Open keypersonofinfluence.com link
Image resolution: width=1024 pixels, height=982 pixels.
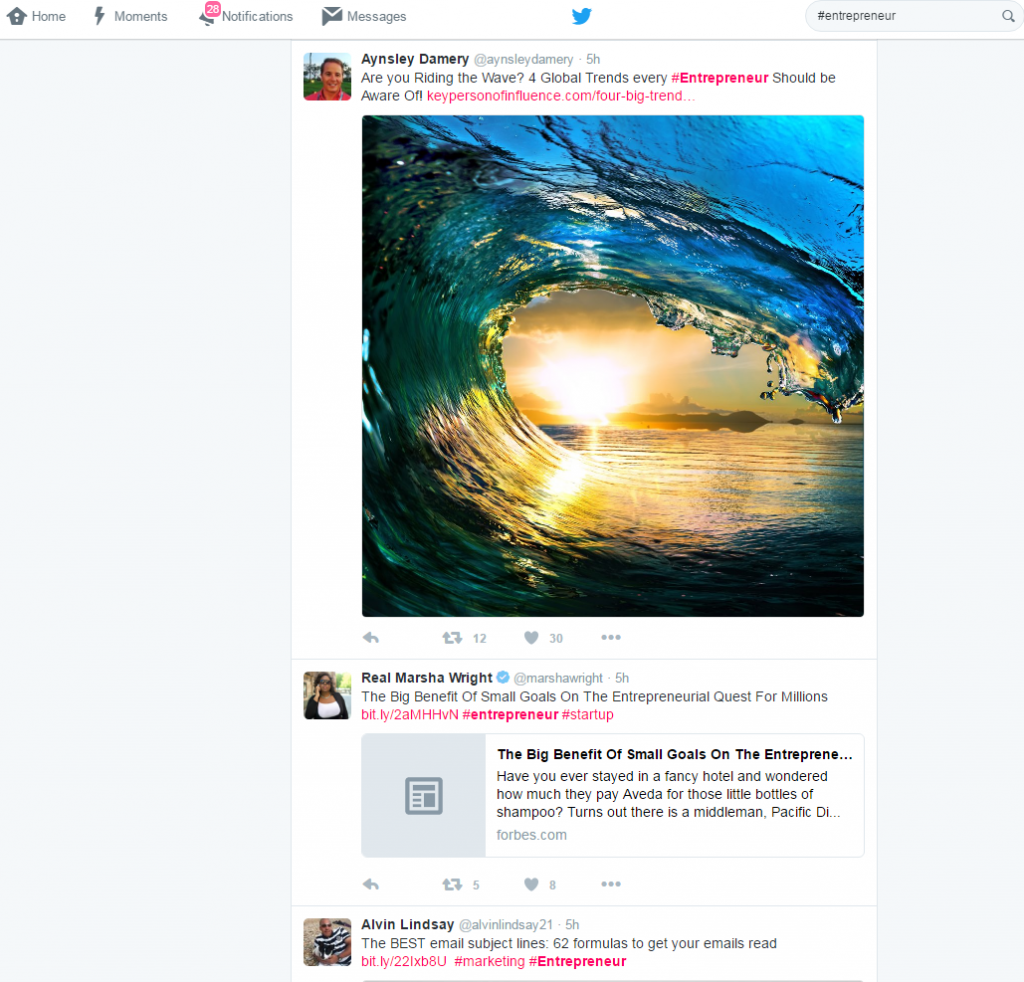click(561, 96)
